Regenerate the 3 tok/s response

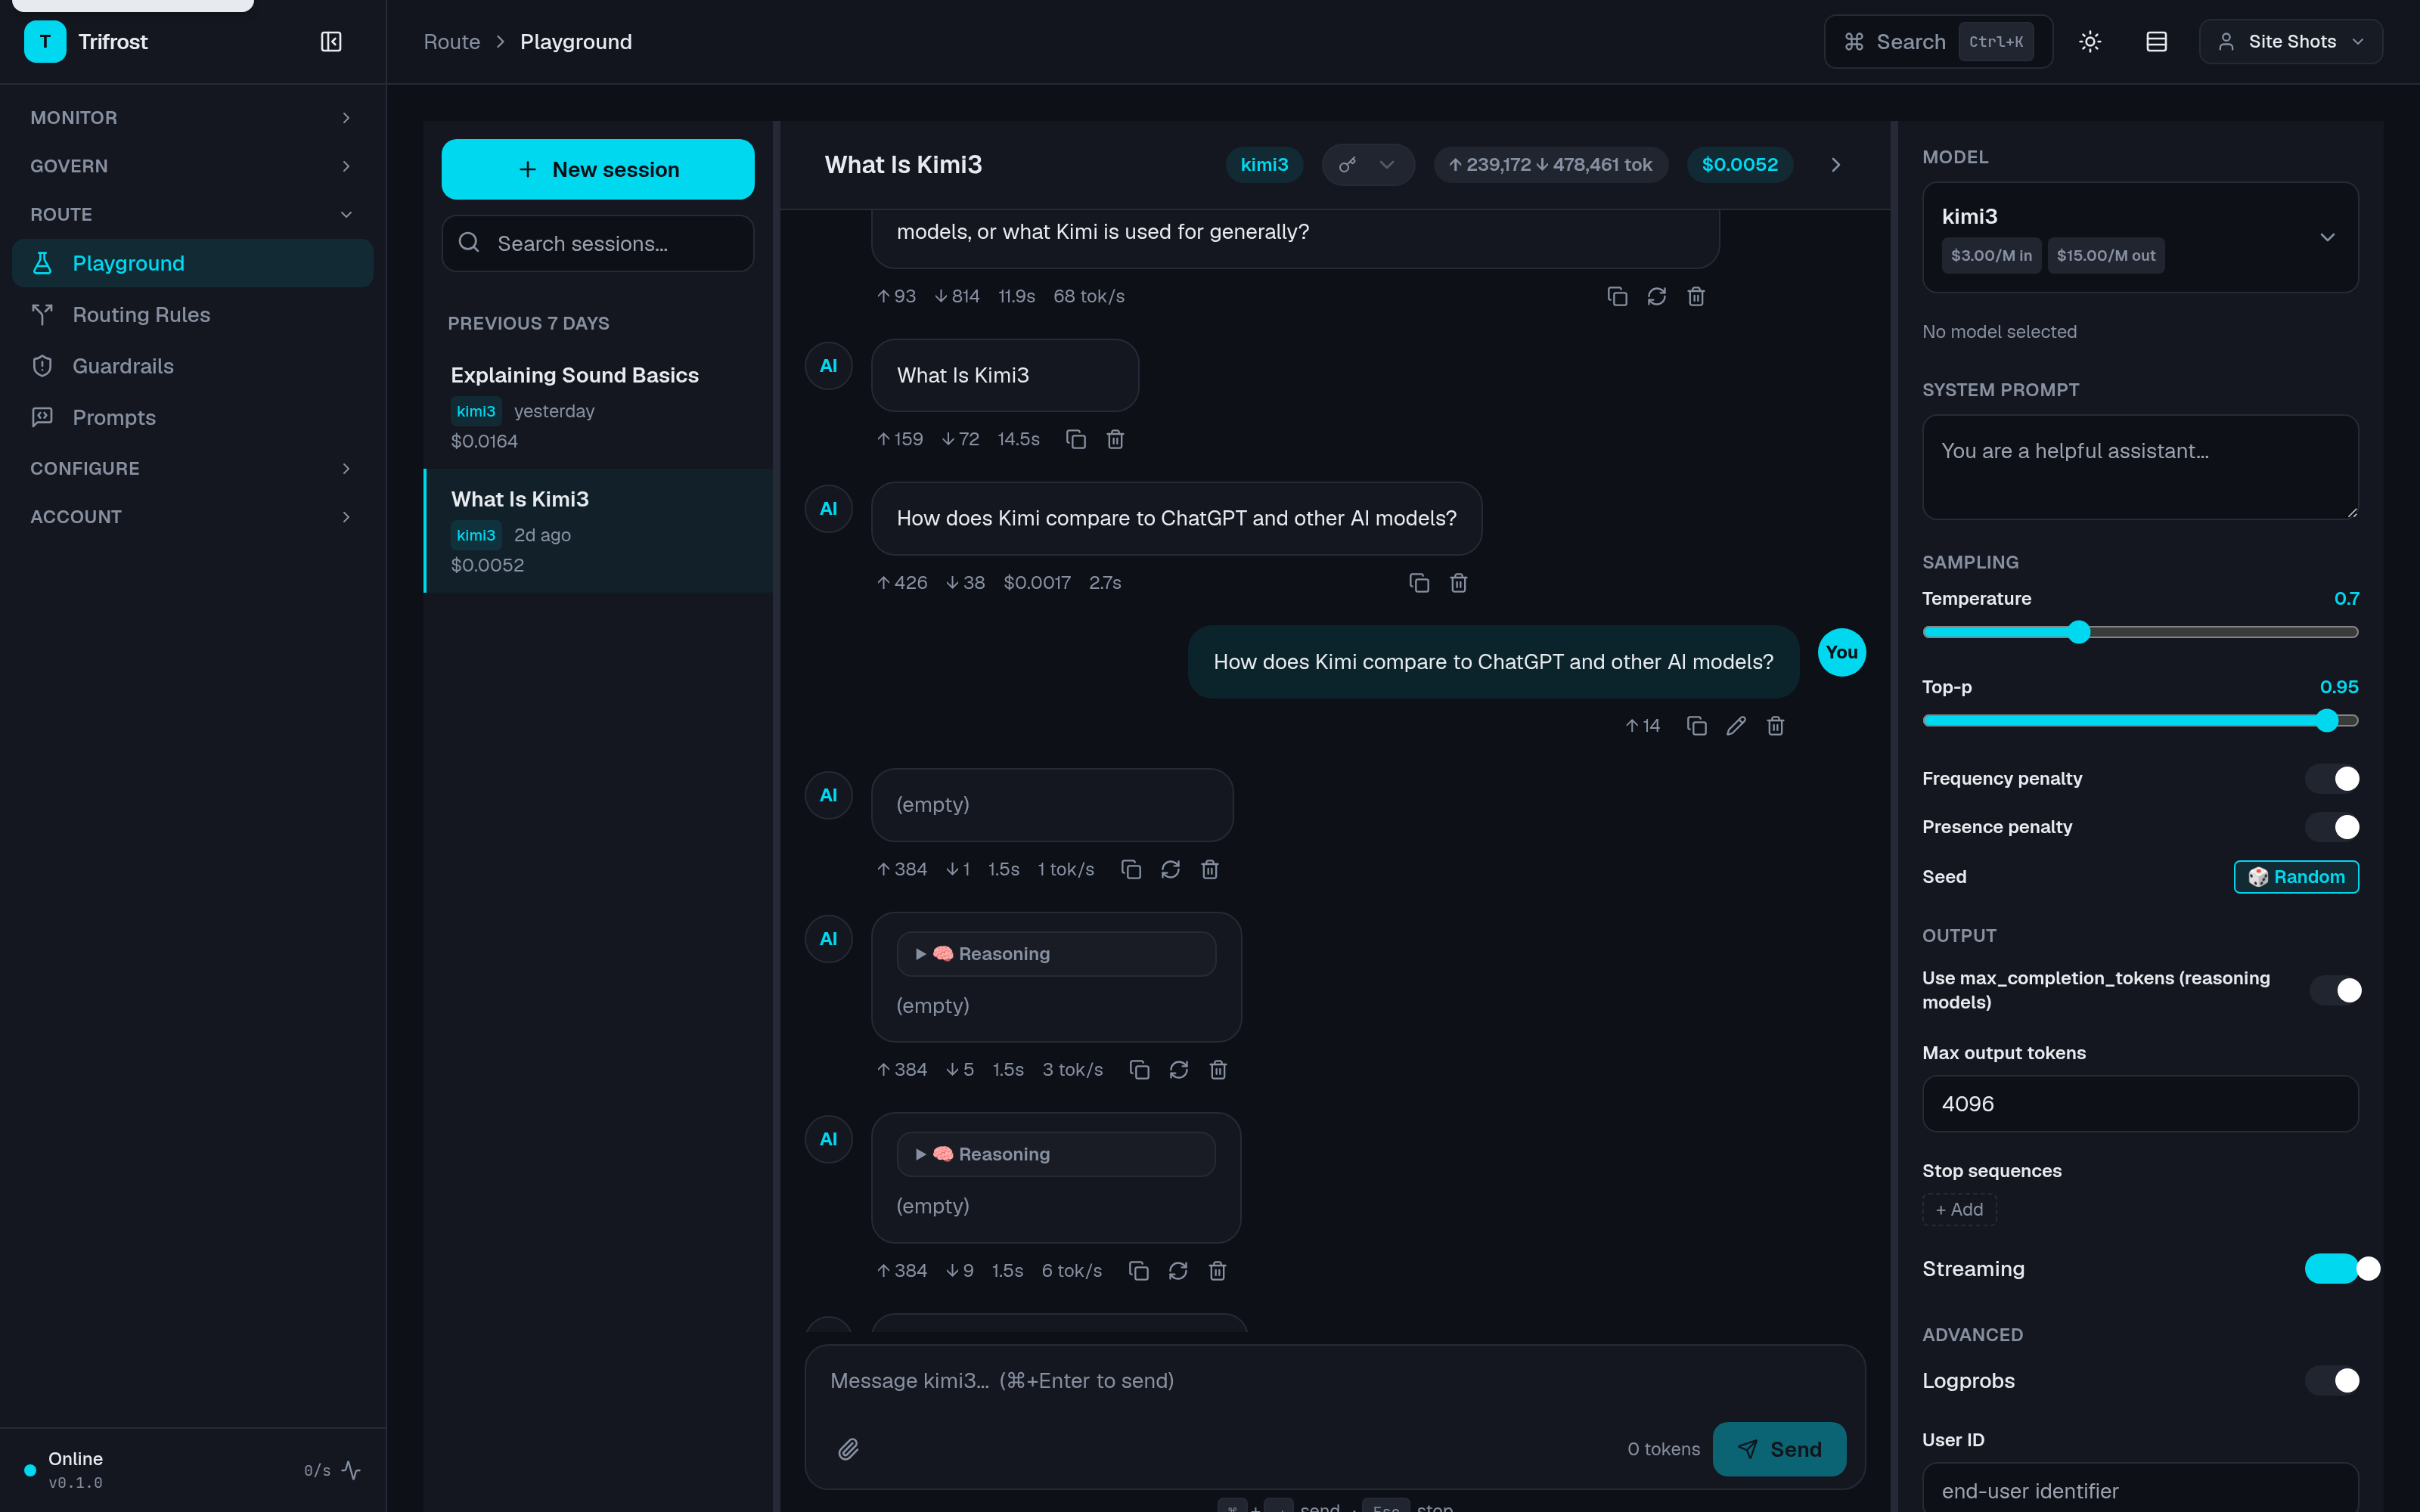pos(1179,1069)
